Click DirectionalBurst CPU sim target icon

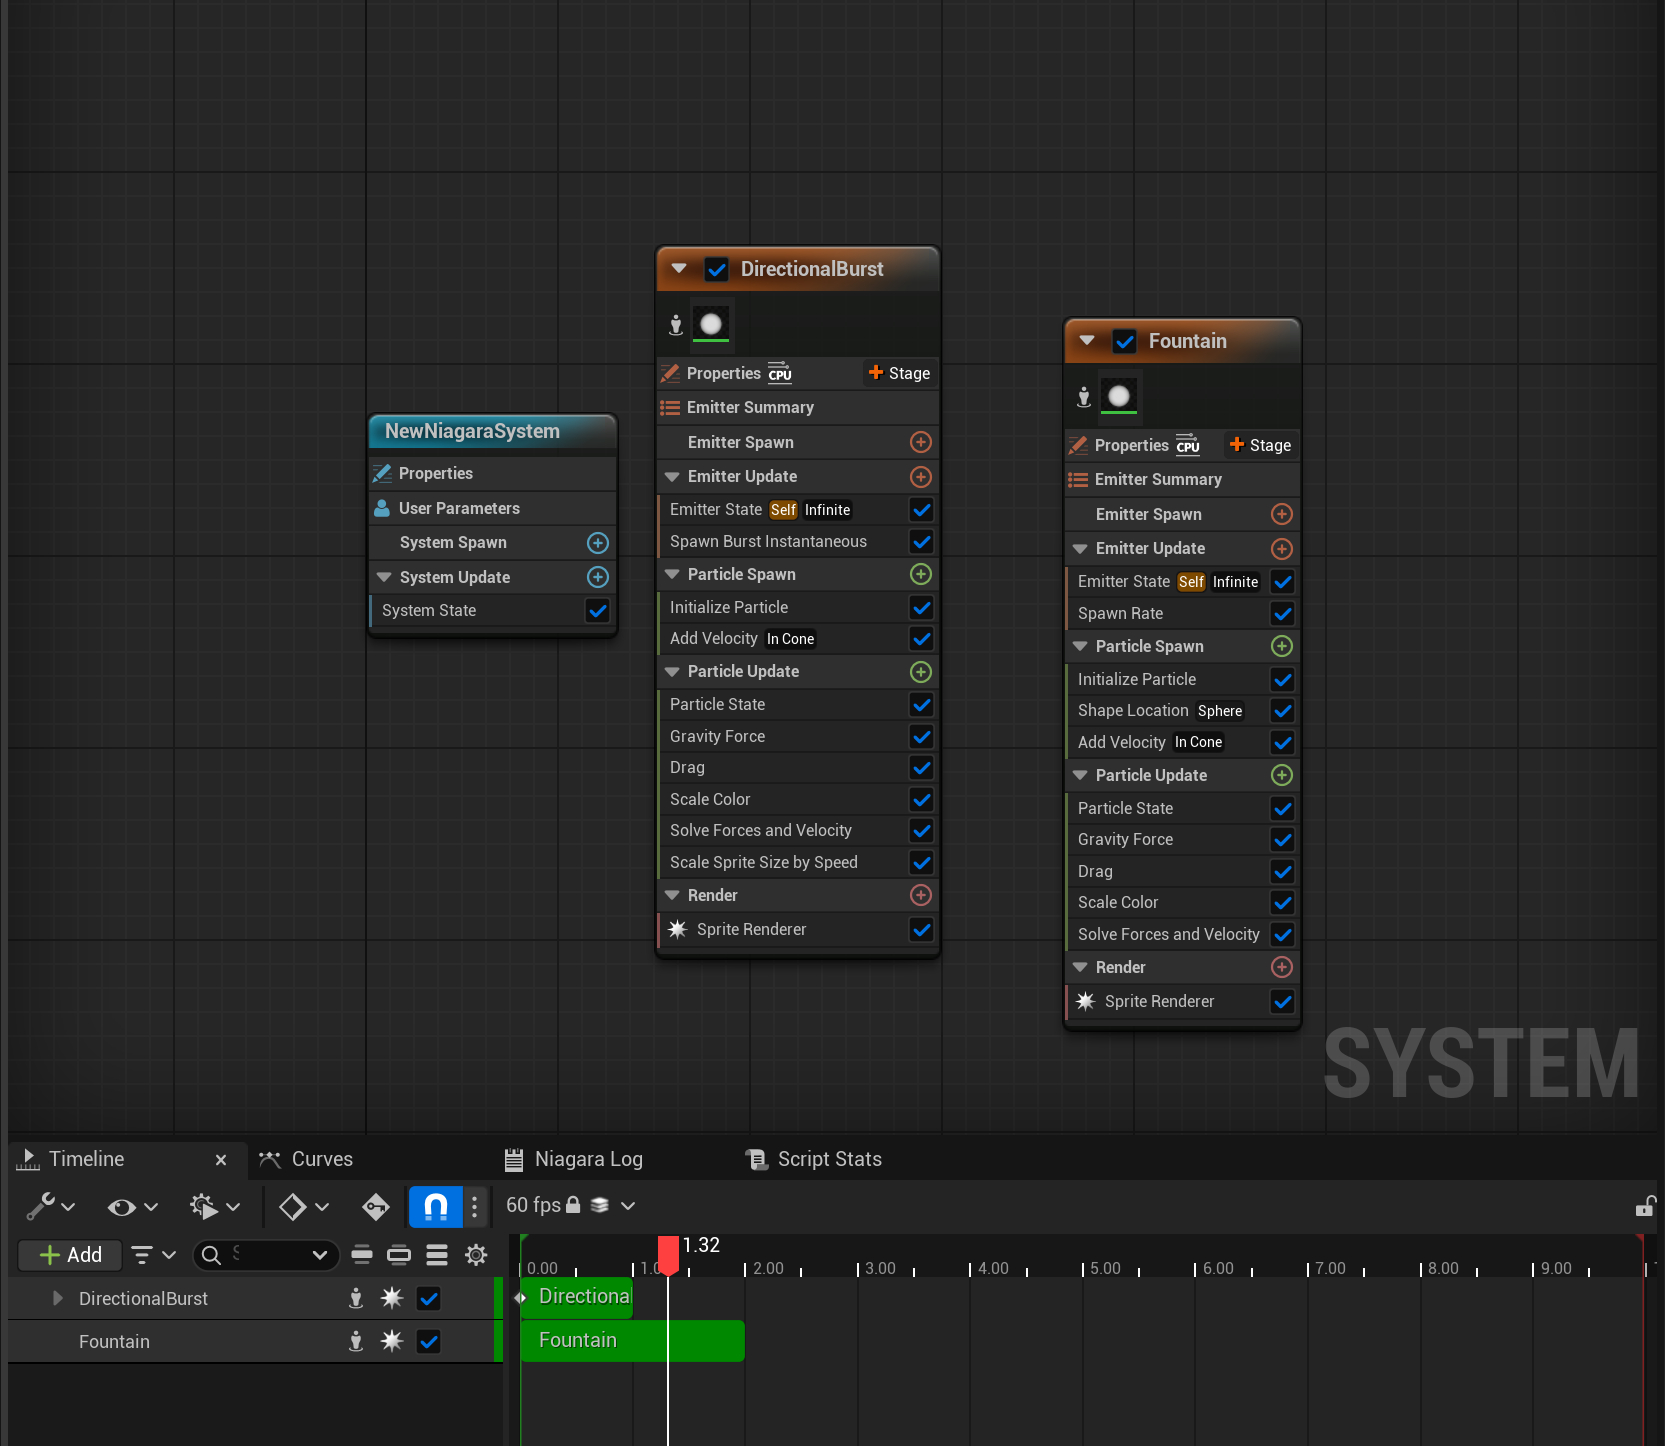(x=780, y=373)
